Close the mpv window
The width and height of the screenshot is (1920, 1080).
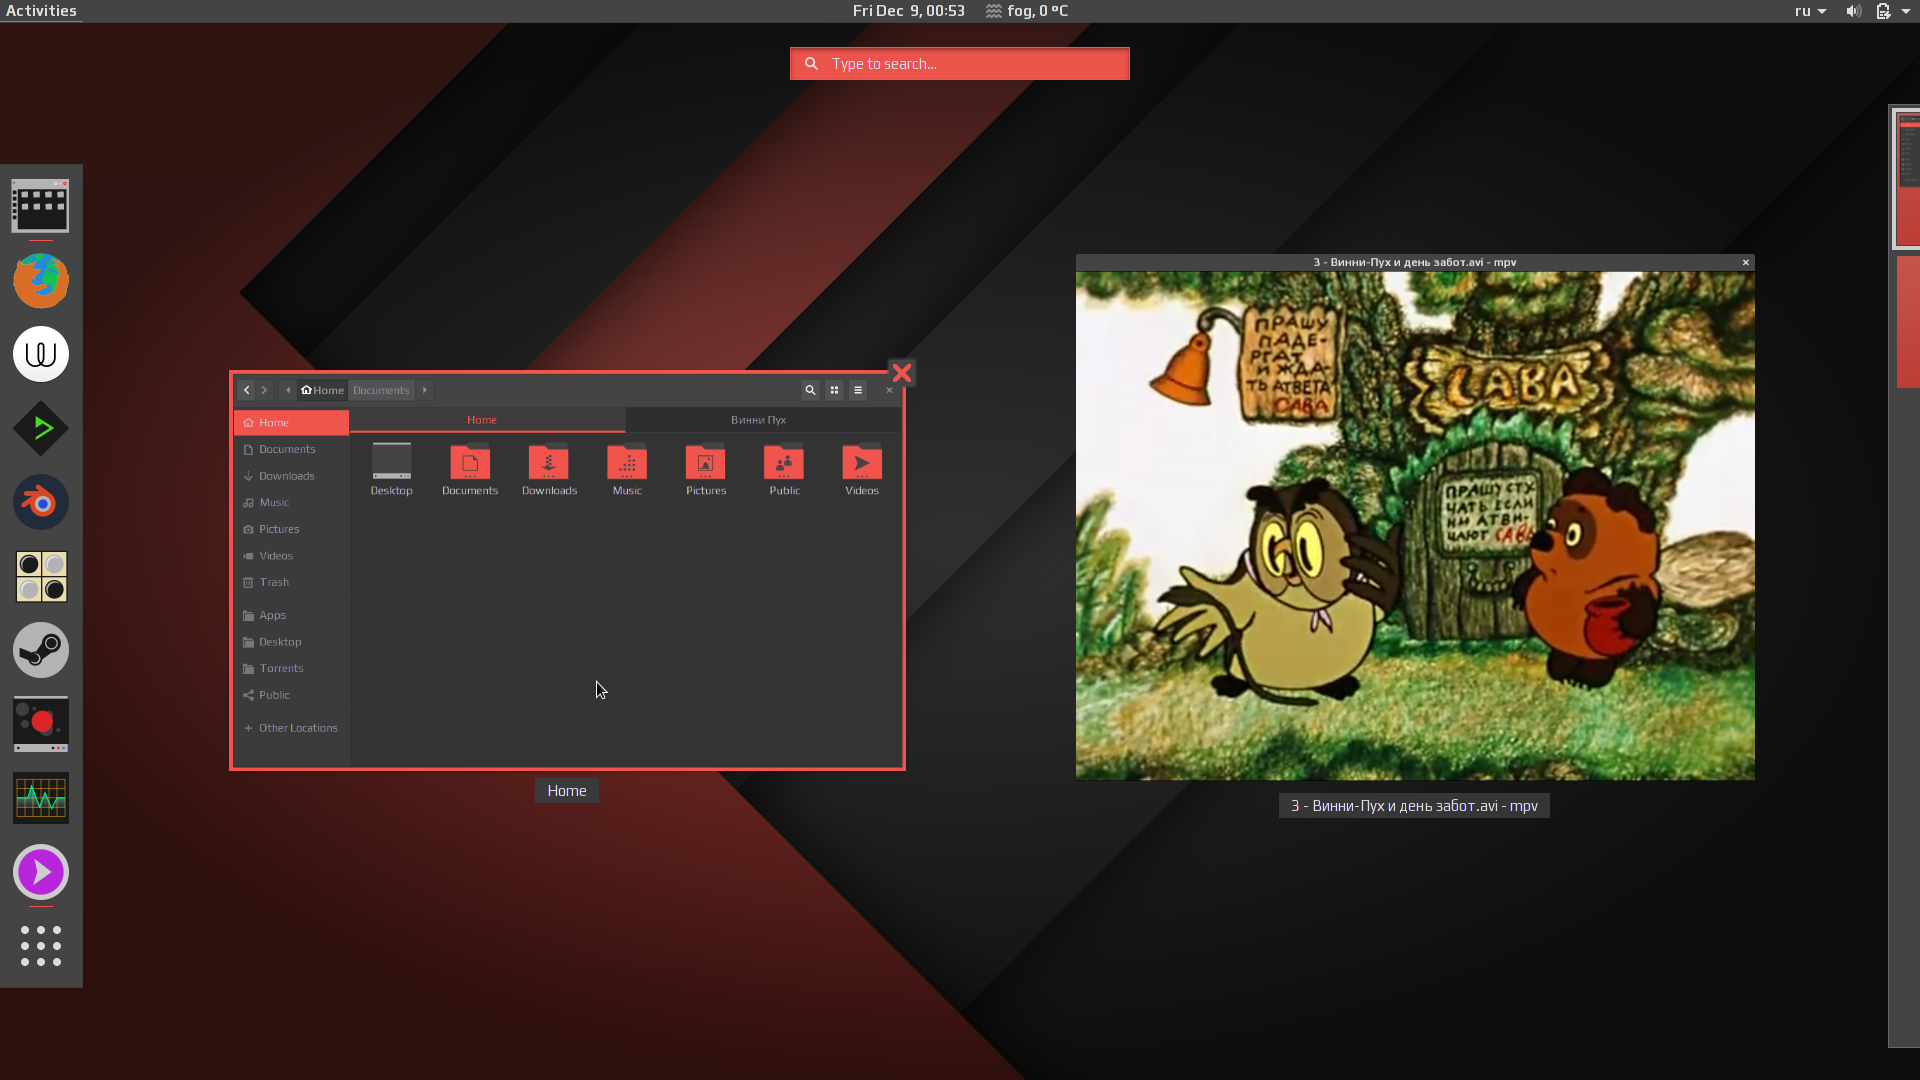[x=1746, y=263]
